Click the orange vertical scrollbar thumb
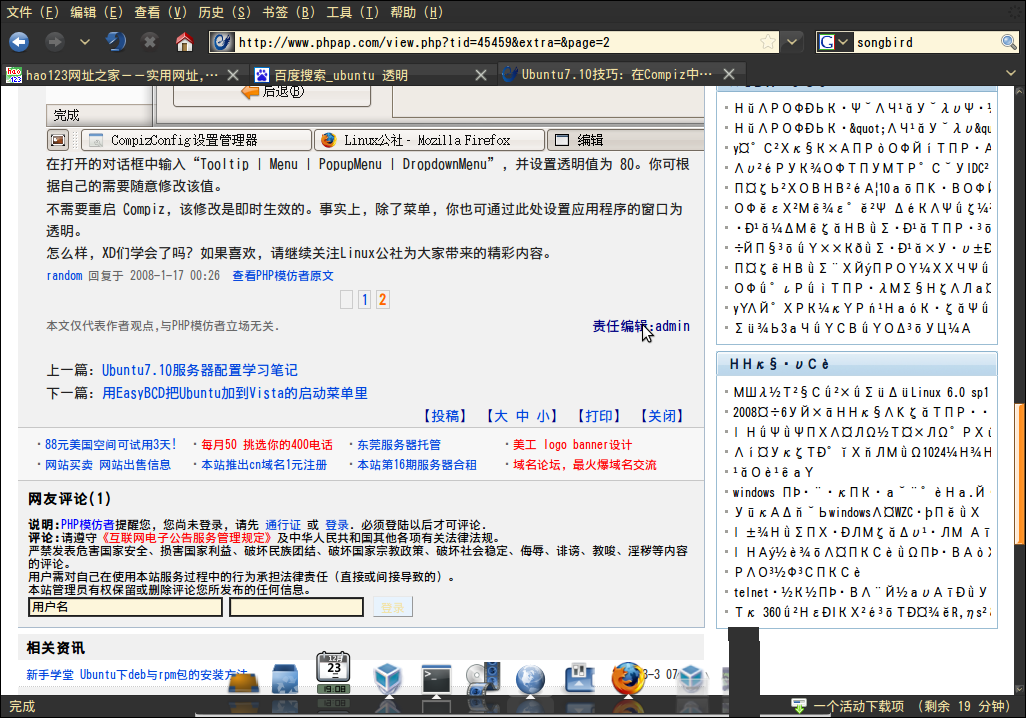Screen dimensions: 1026x718 click(x=1018, y=475)
